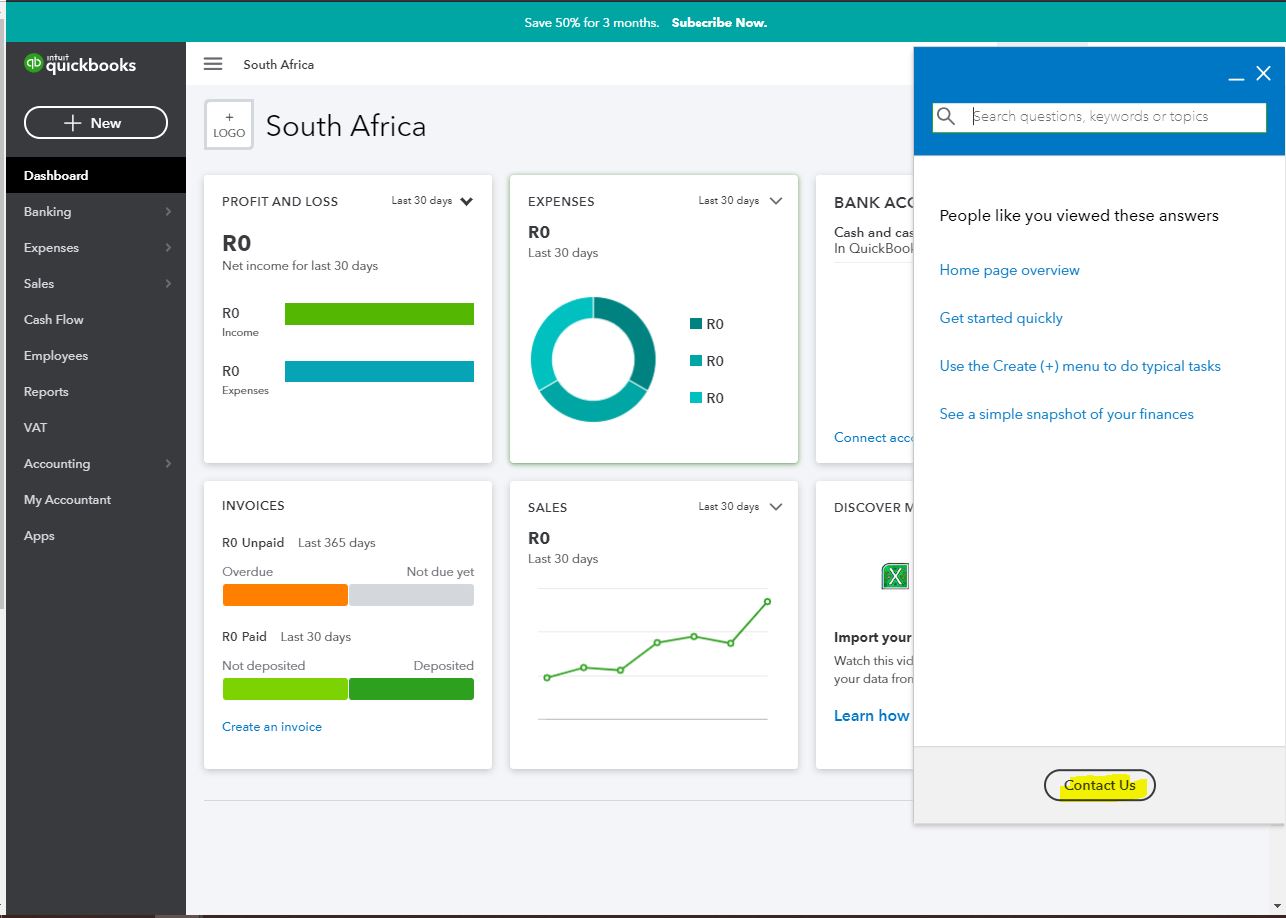
Task: Click South Africa in the top header bar
Action: point(279,64)
